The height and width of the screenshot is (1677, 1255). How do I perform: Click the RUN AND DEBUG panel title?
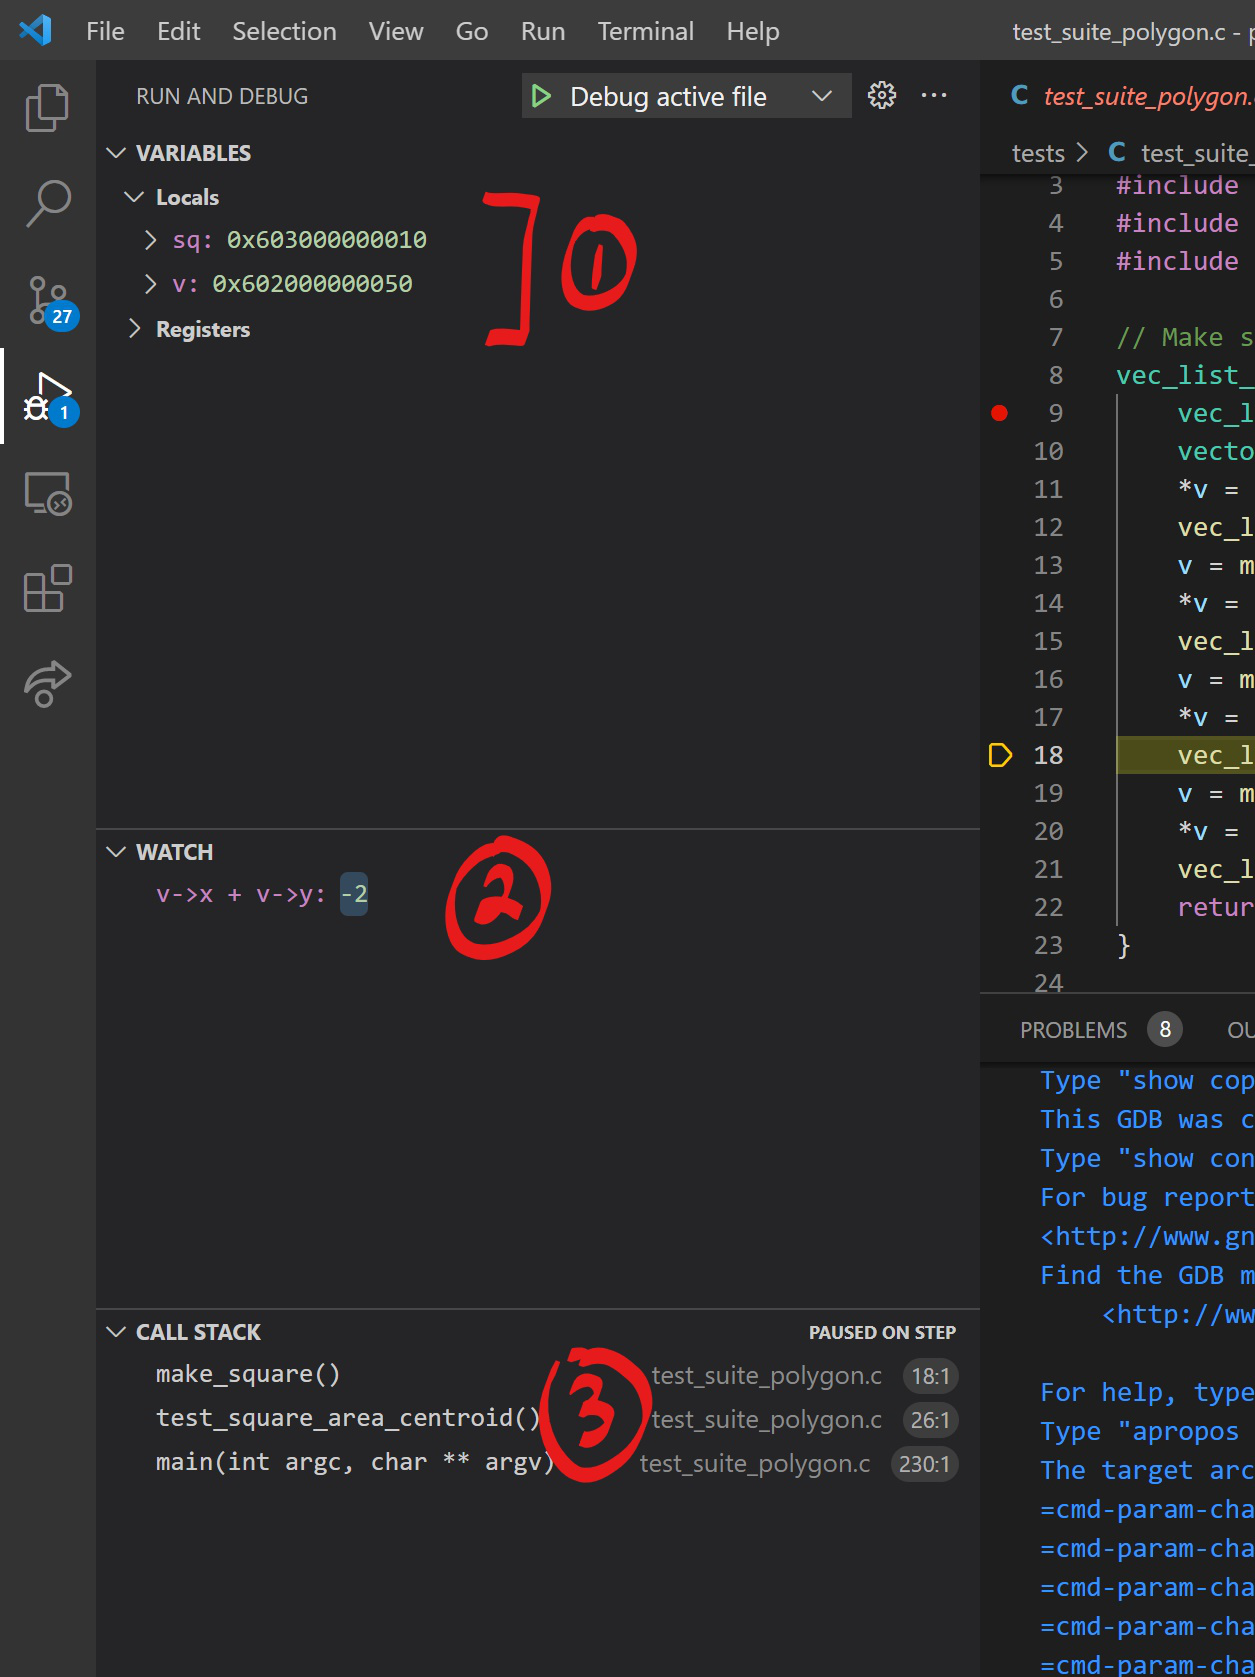point(222,96)
